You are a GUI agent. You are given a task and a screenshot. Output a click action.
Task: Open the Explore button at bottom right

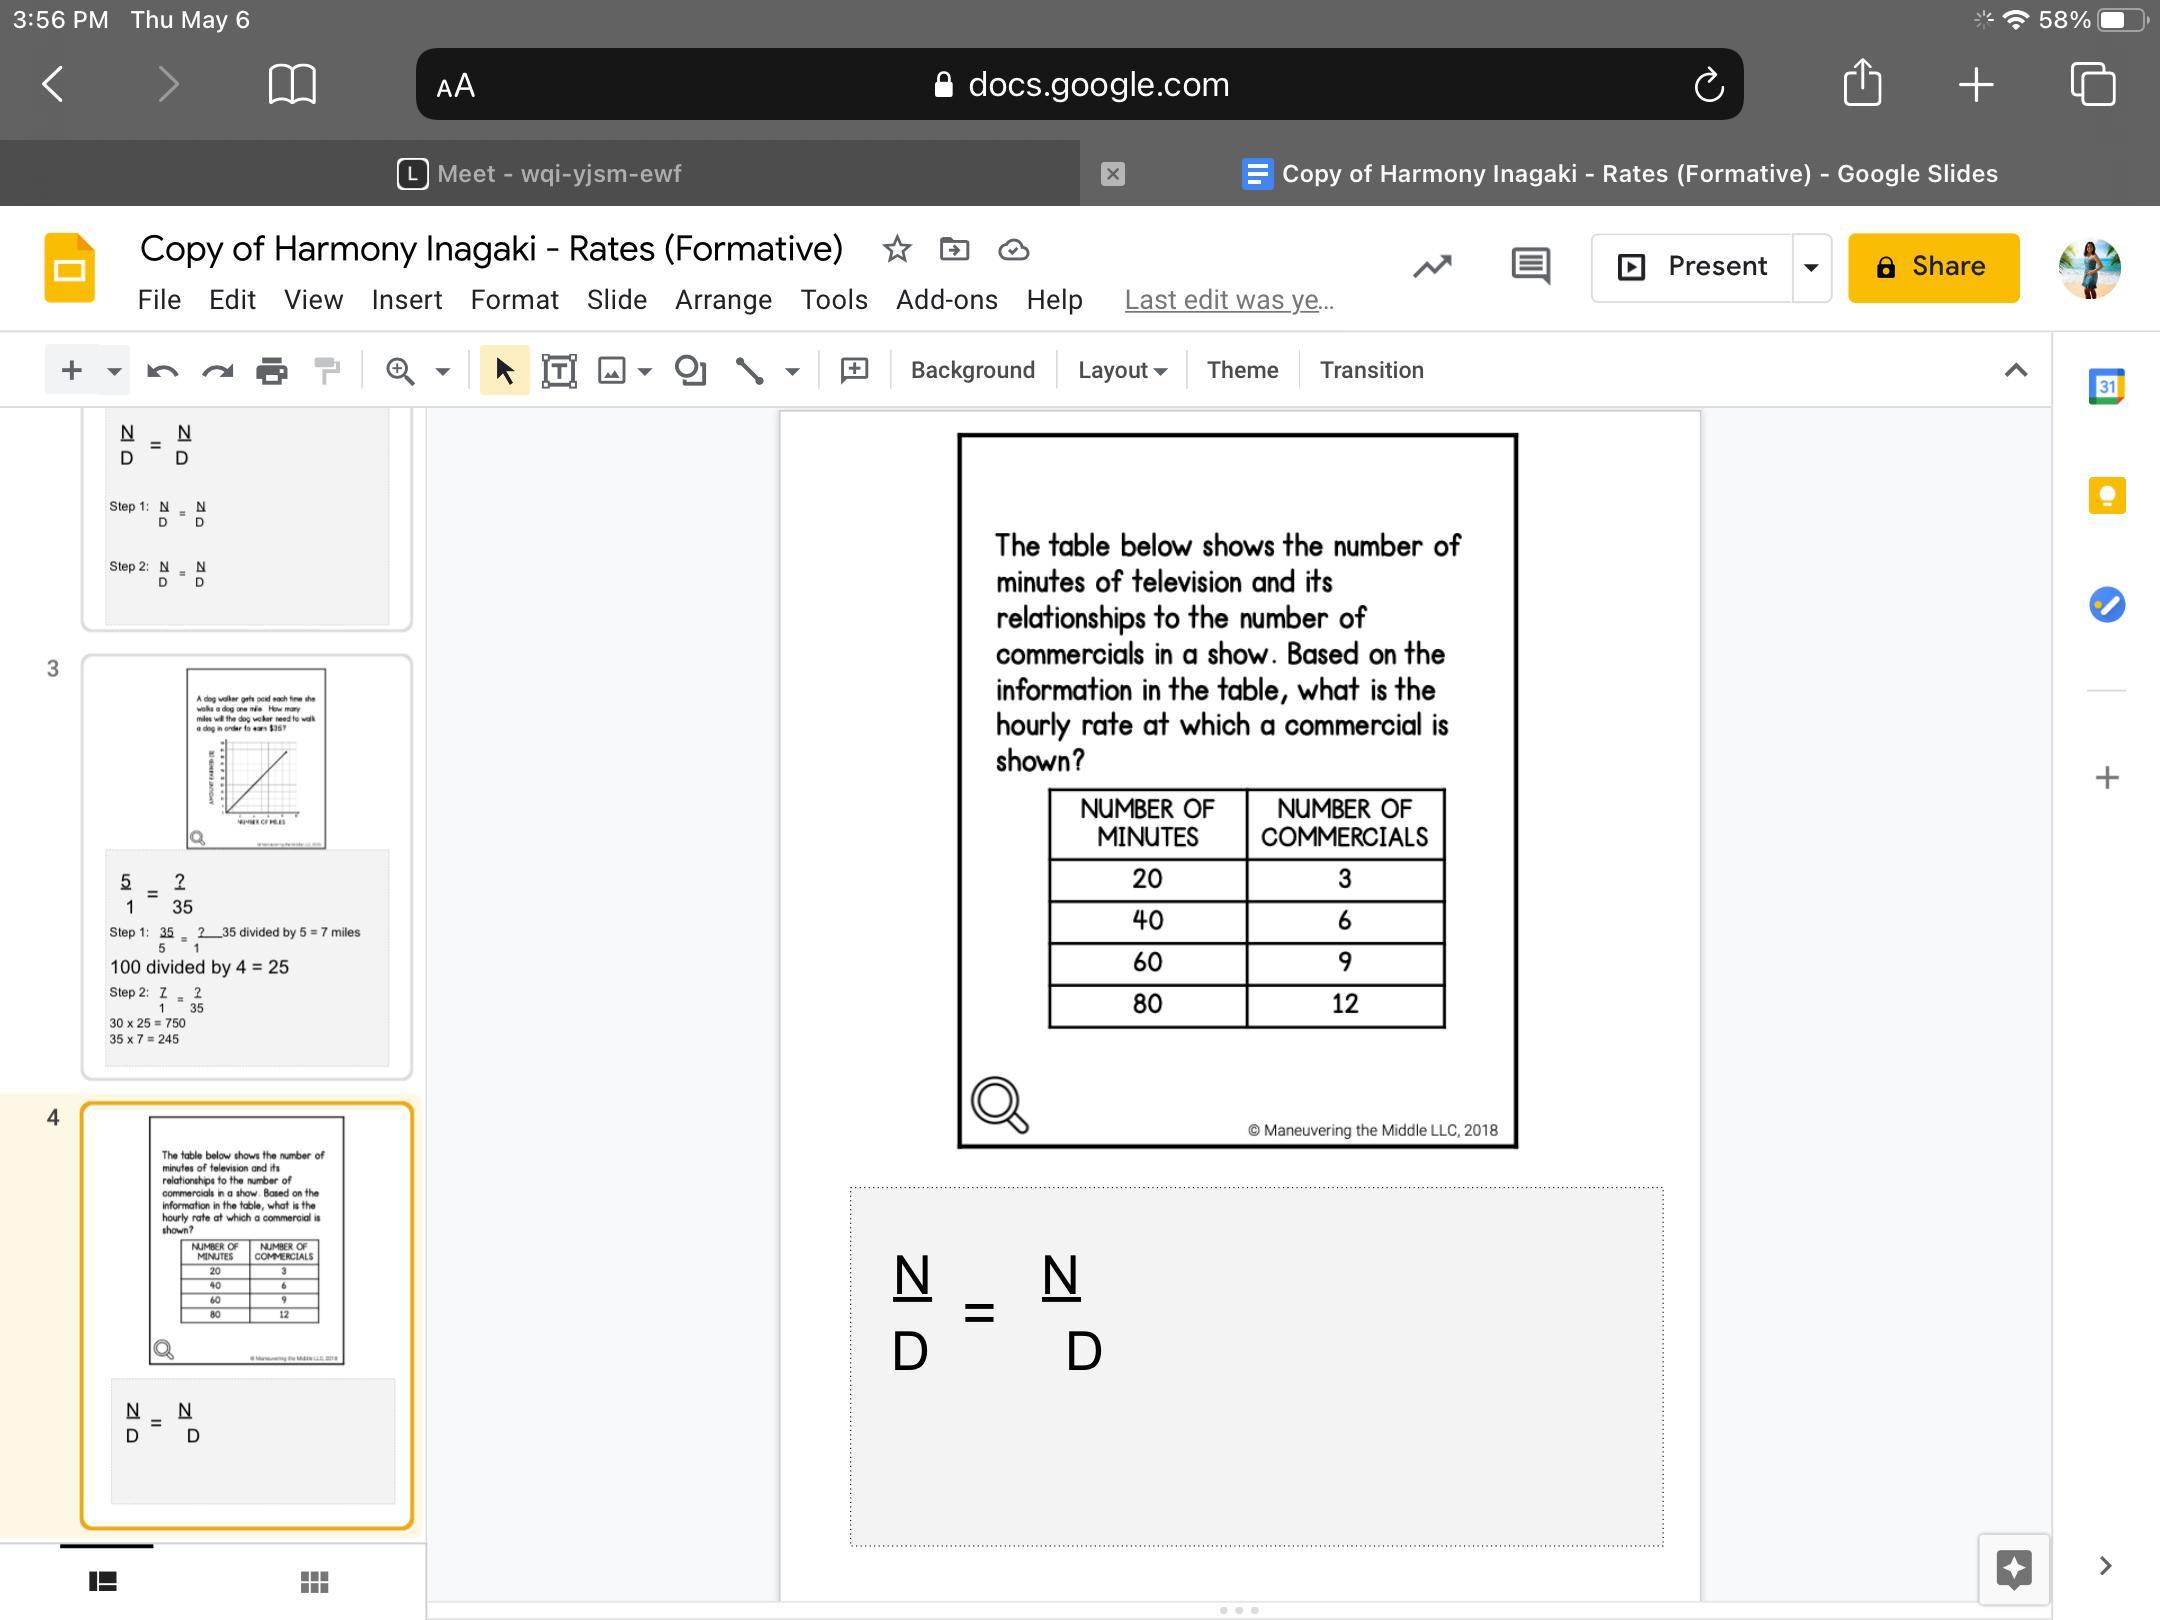click(x=2013, y=1568)
